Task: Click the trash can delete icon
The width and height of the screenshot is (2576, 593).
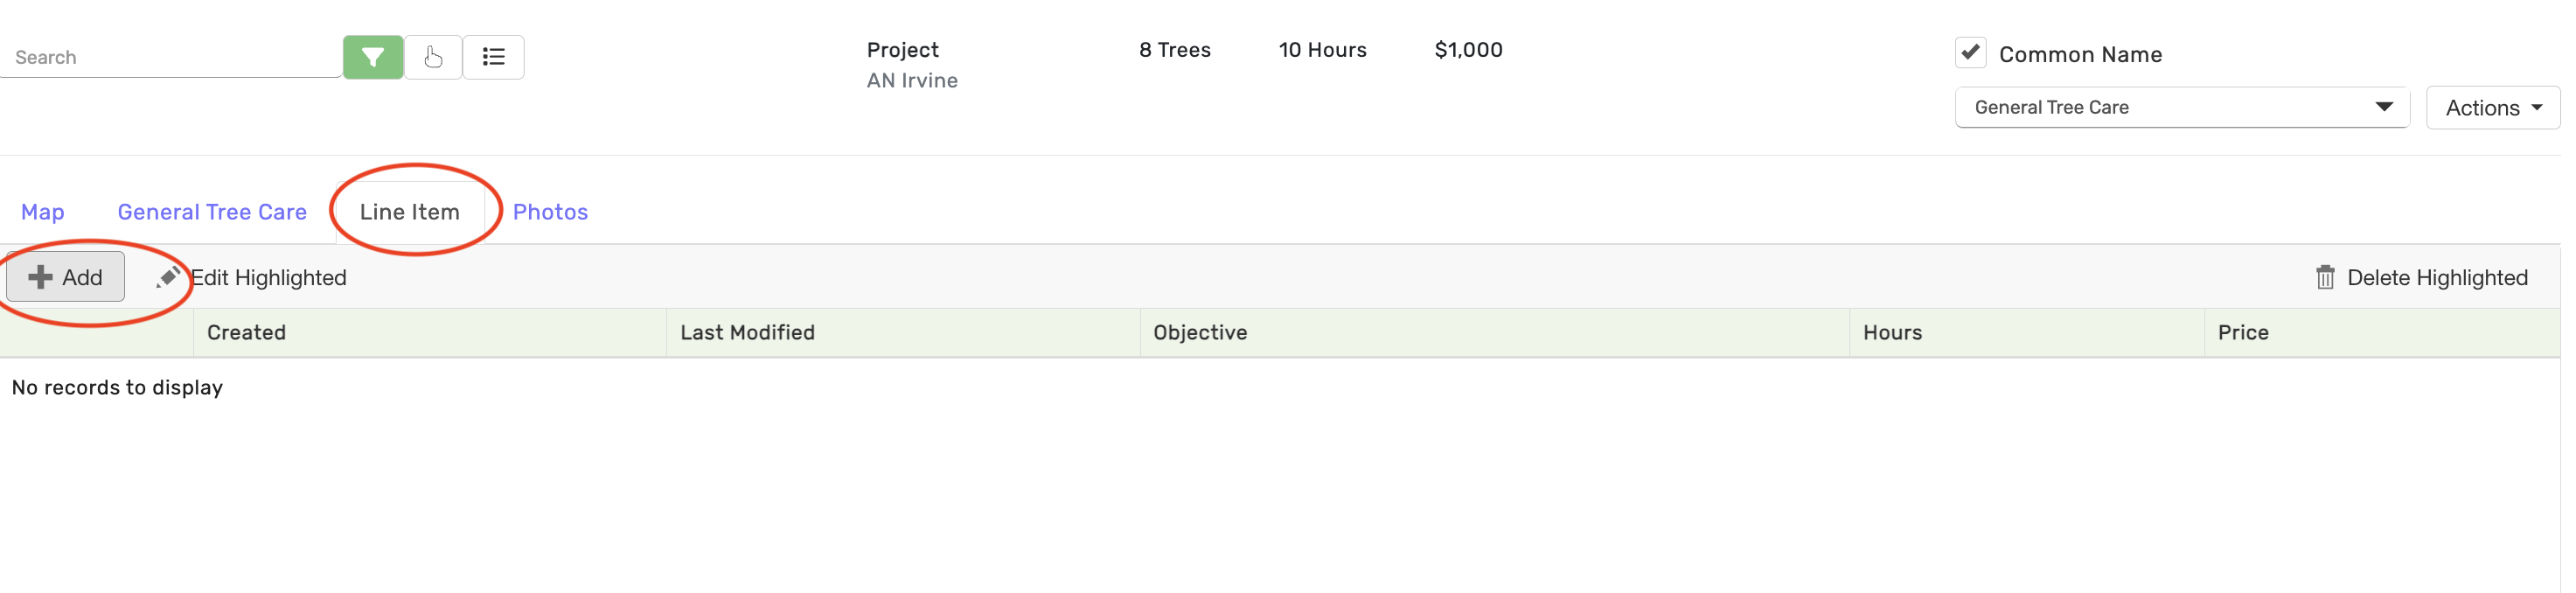Action: 2325,277
